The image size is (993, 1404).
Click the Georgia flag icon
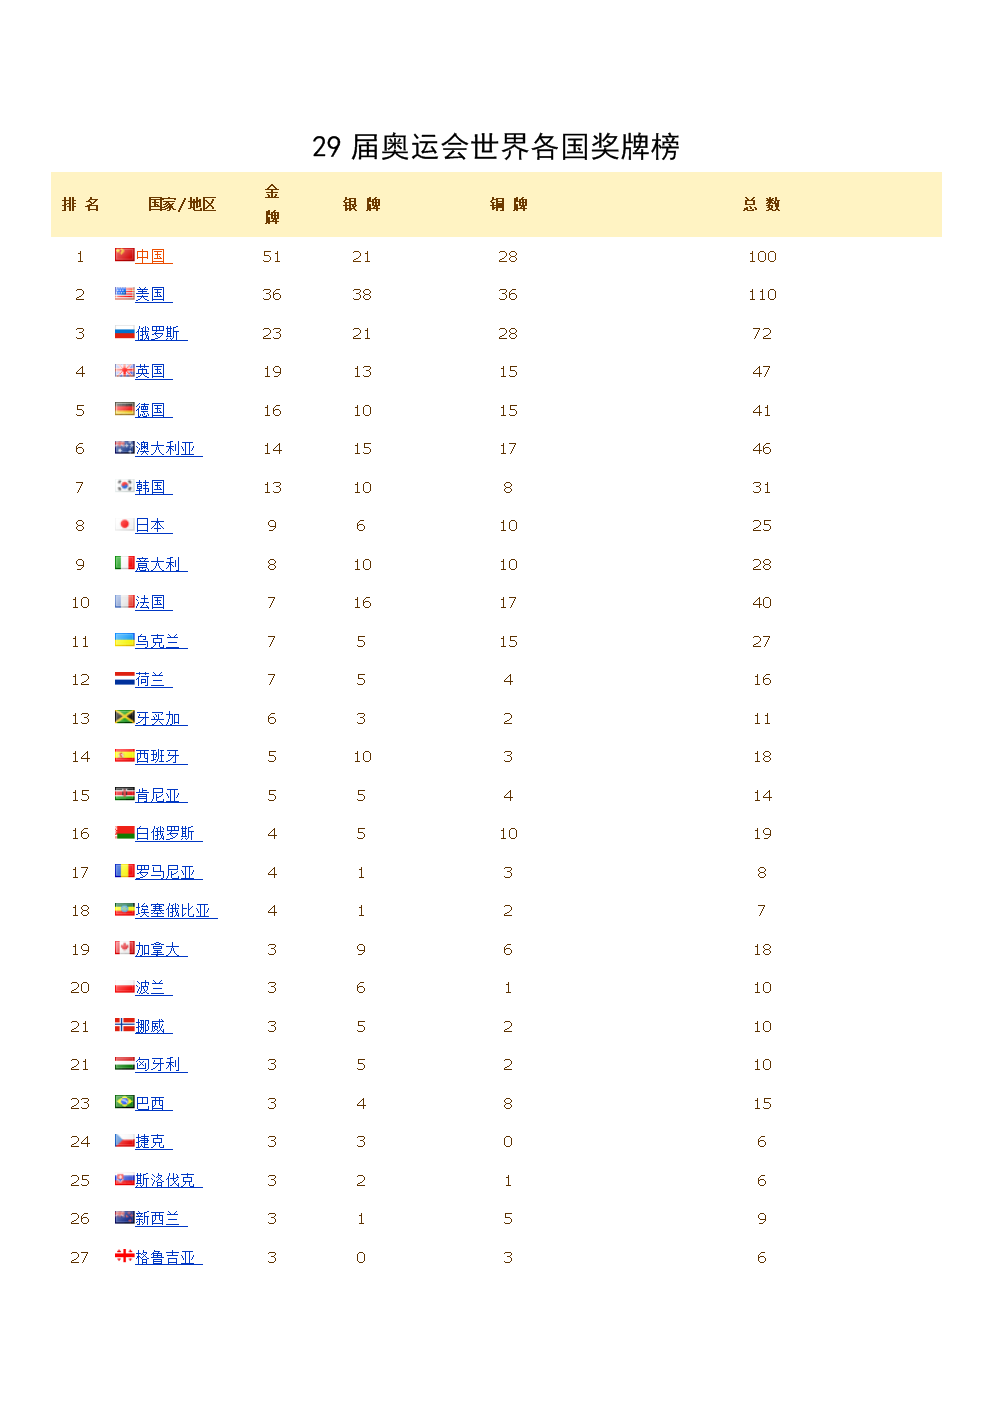(x=124, y=1256)
